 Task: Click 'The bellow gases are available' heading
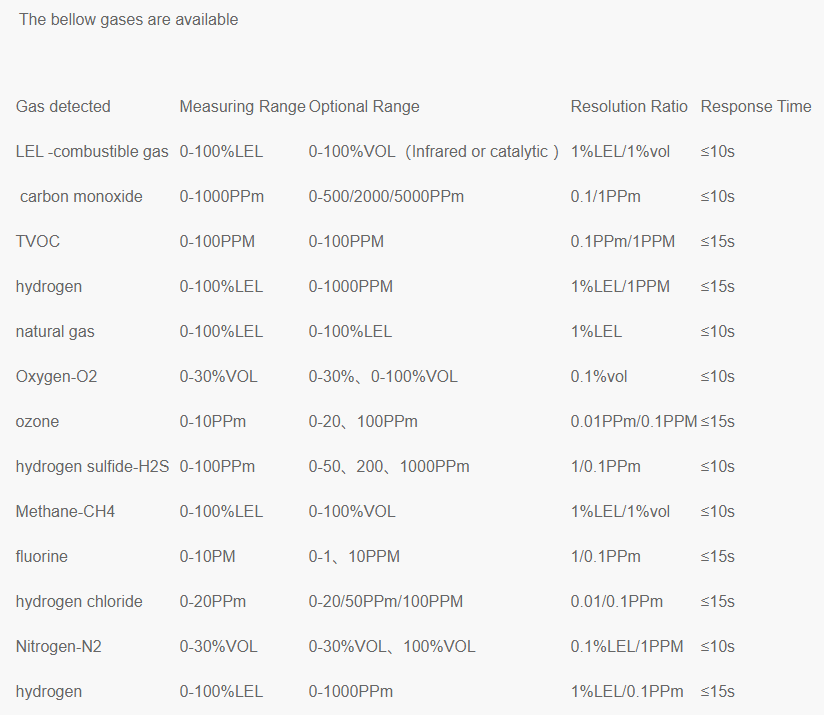128,20
